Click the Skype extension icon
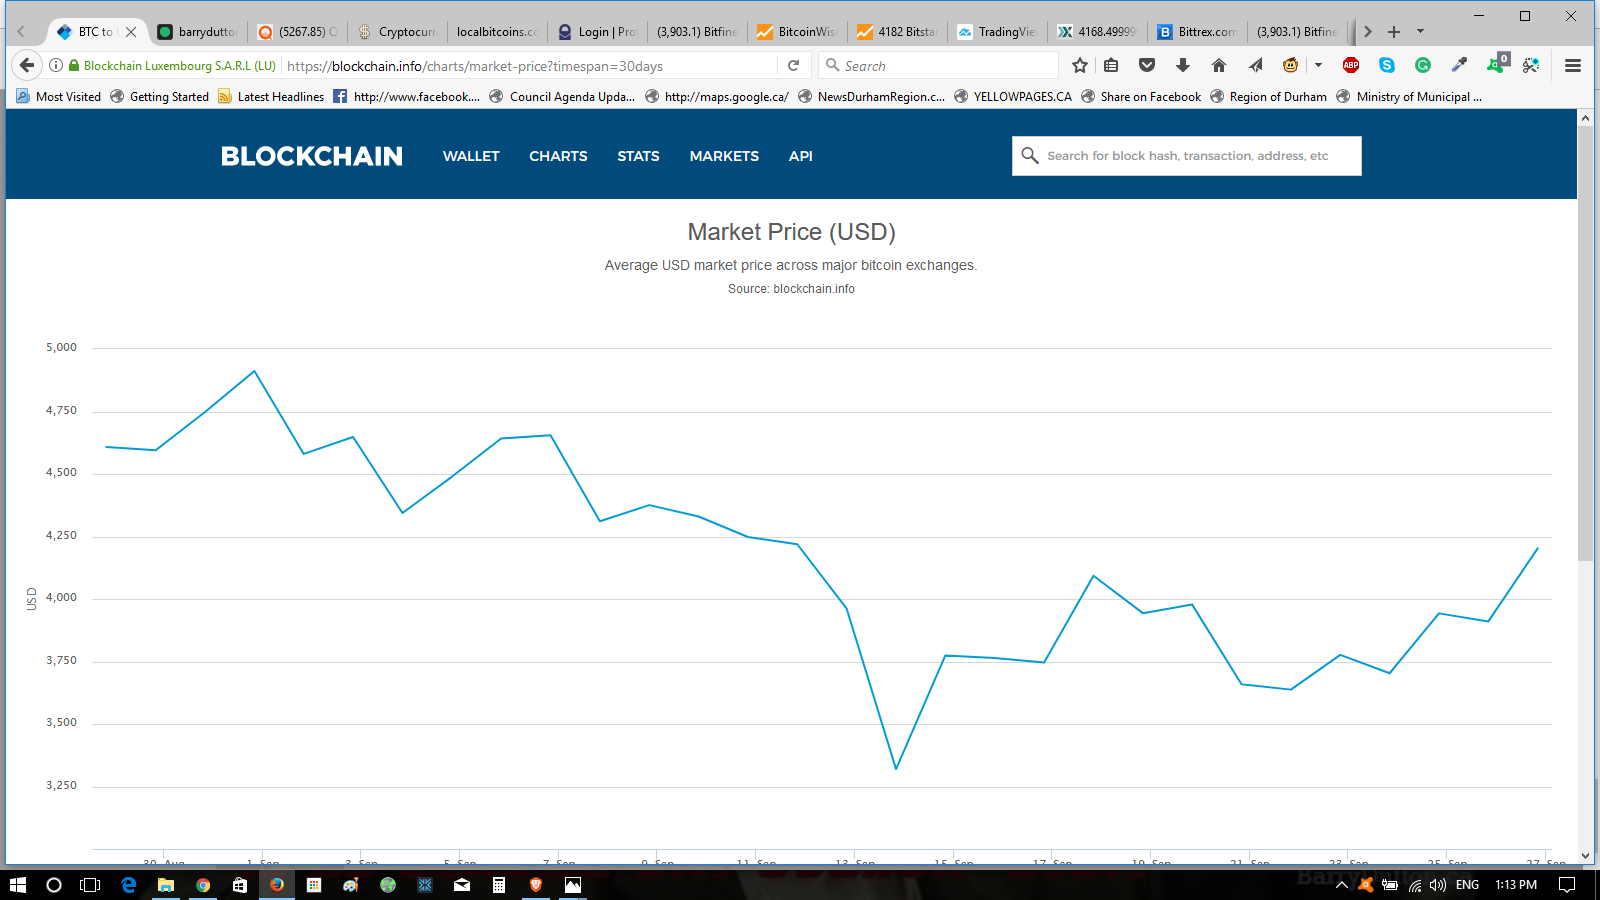 click(x=1387, y=66)
